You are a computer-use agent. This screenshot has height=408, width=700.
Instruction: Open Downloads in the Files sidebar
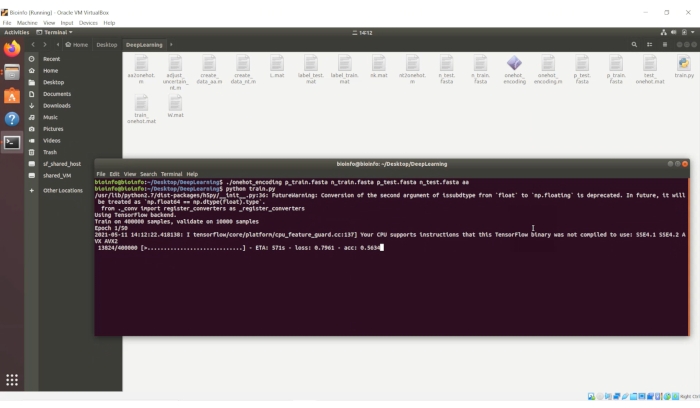[x=56, y=105]
